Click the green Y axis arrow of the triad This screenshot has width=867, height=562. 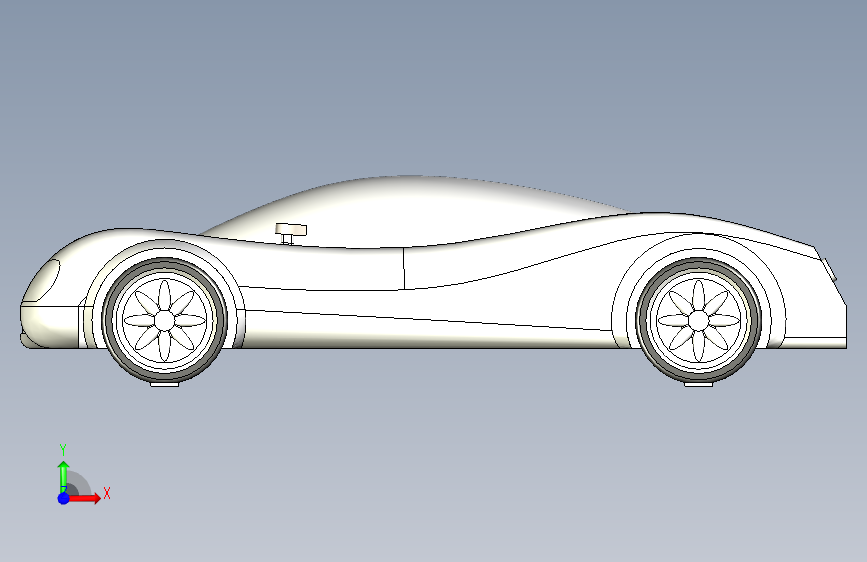coord(64,476)
